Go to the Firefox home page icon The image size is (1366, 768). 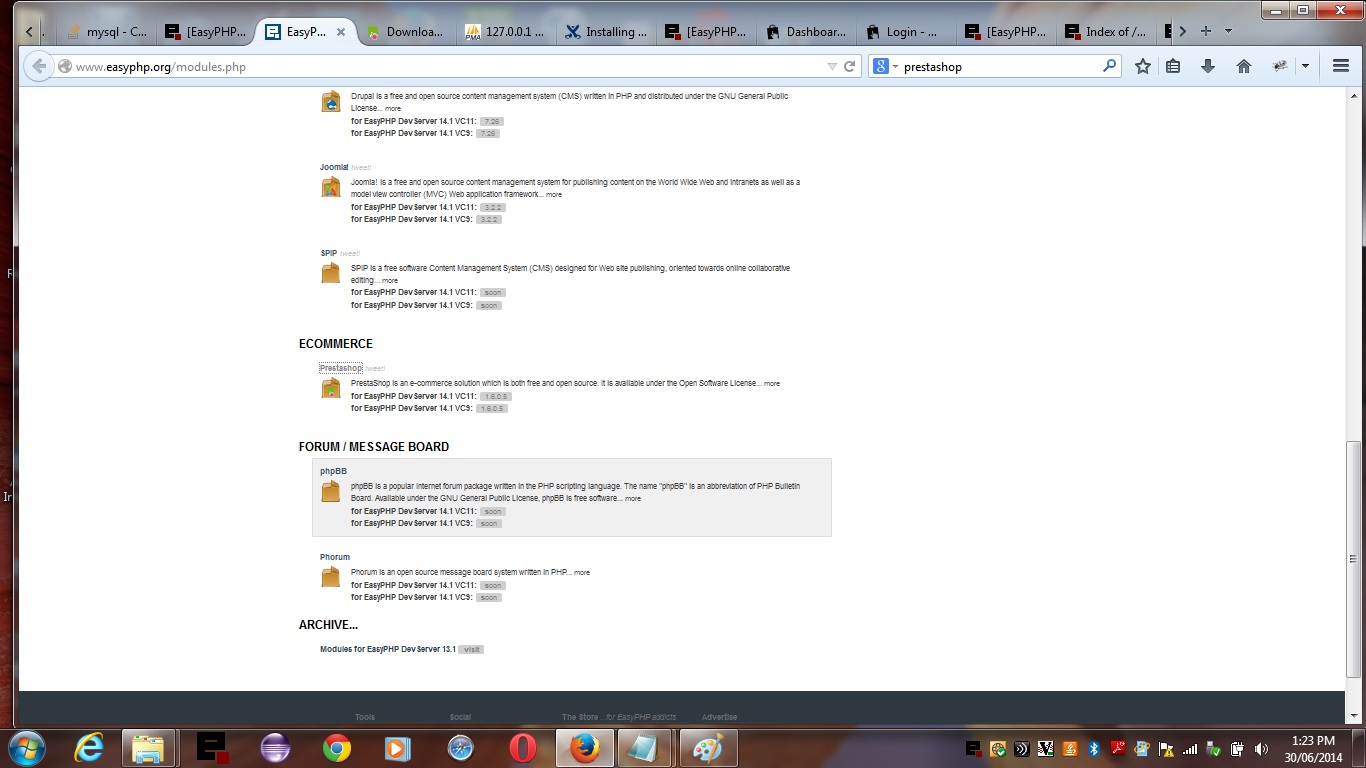point(1244,66)
